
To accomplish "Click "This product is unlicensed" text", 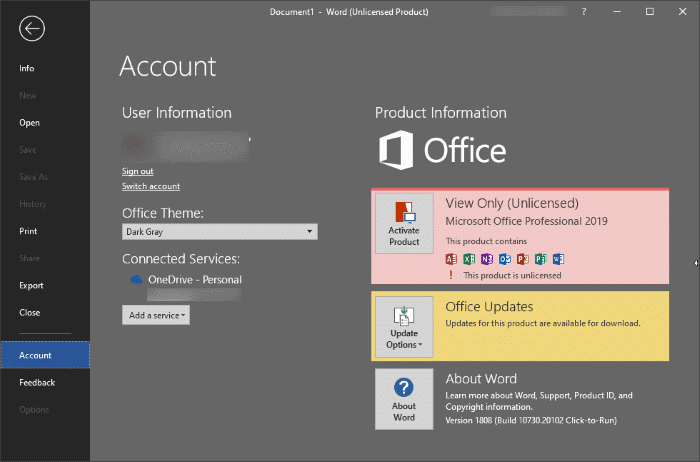I will [512, 275].
